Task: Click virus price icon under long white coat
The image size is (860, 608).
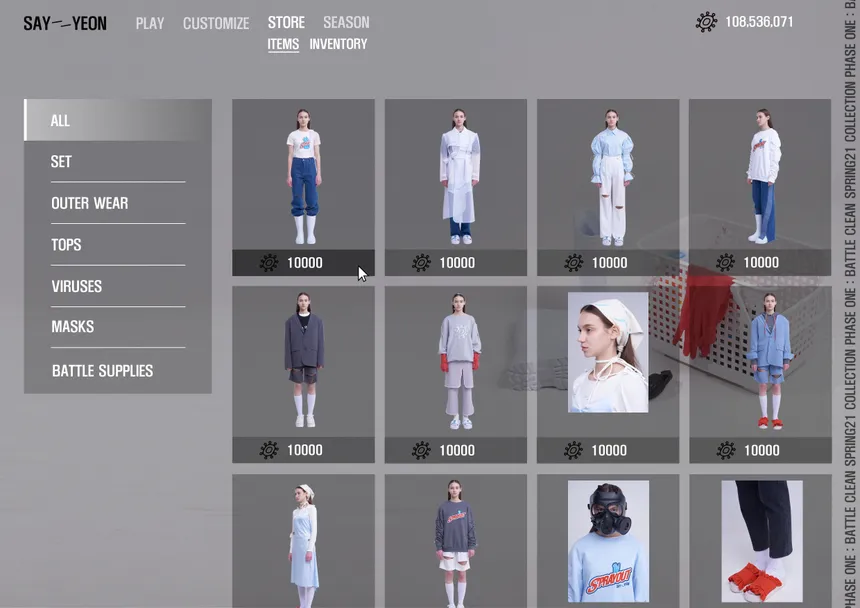Action: [x=421, y=263]
